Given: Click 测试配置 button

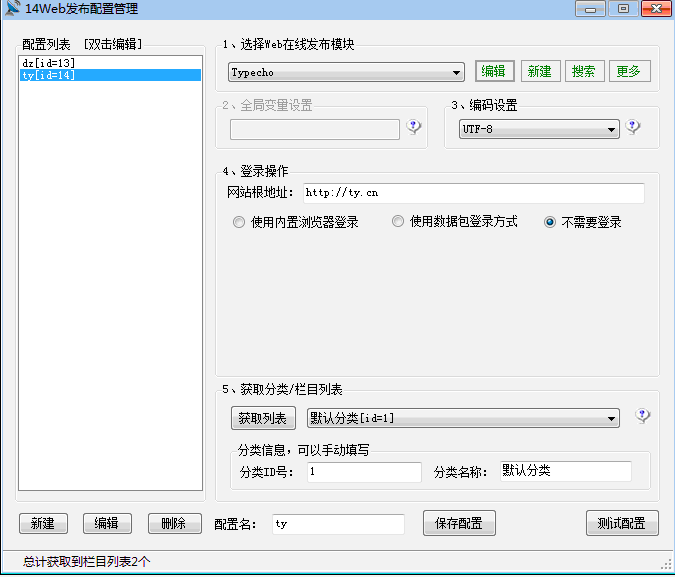Looking at the screenshot, I should click(622, 523).
